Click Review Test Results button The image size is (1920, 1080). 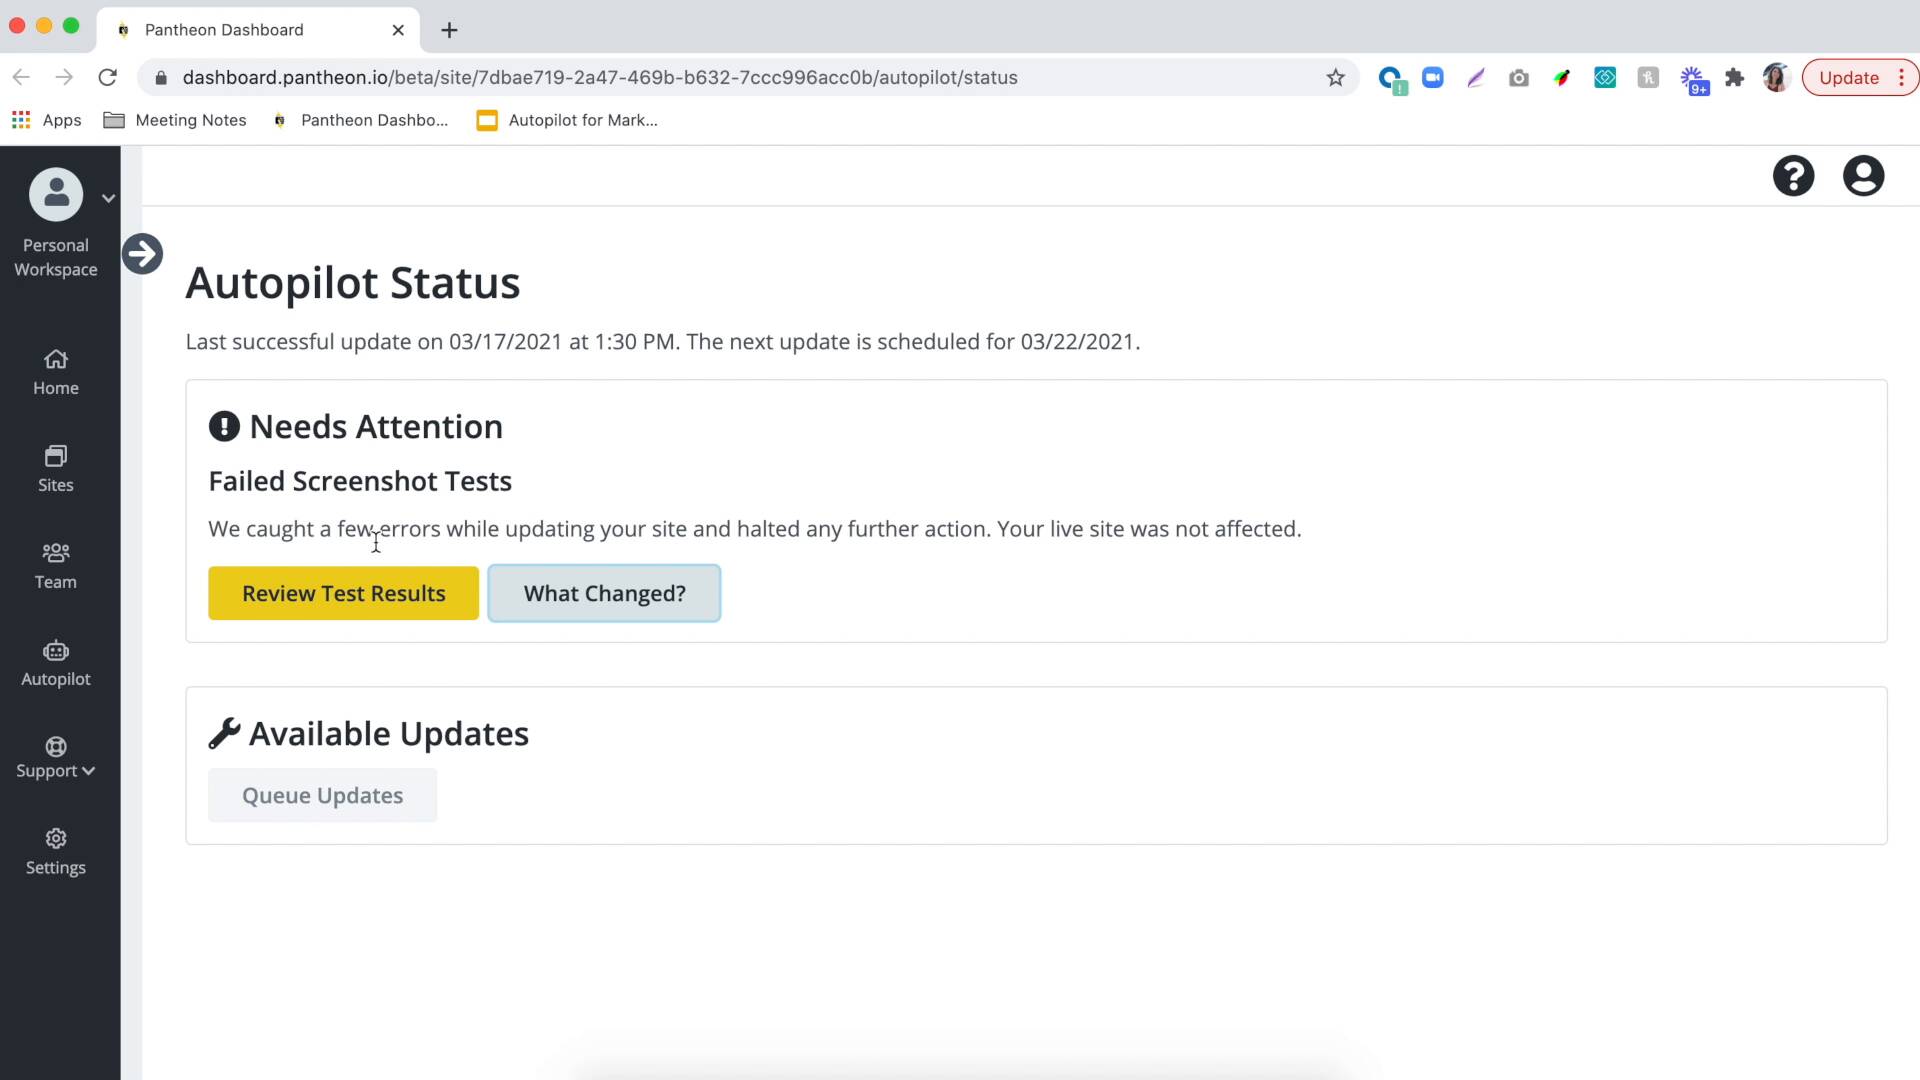(343, 594)
